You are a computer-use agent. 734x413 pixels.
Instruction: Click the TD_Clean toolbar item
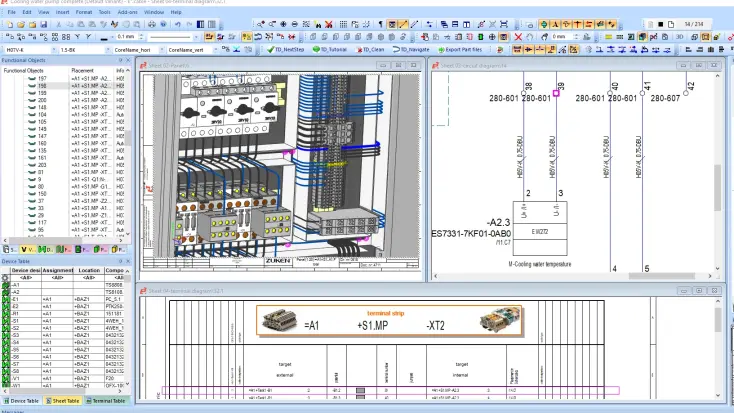click(371, 48)
